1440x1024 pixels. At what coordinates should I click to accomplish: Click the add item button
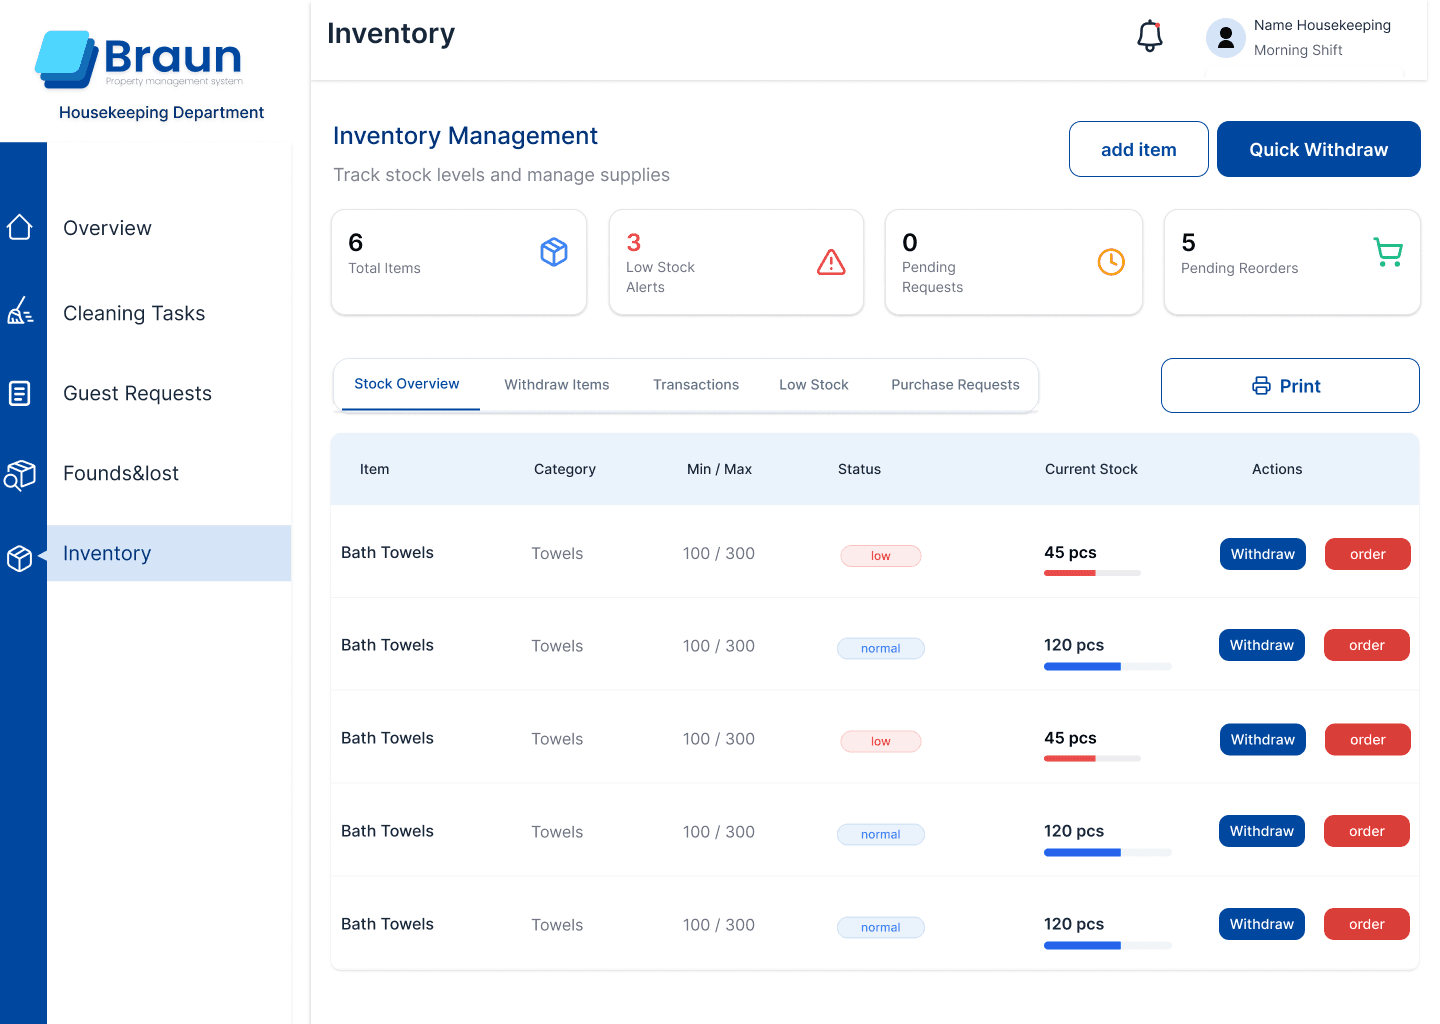tap(1139, 149)
